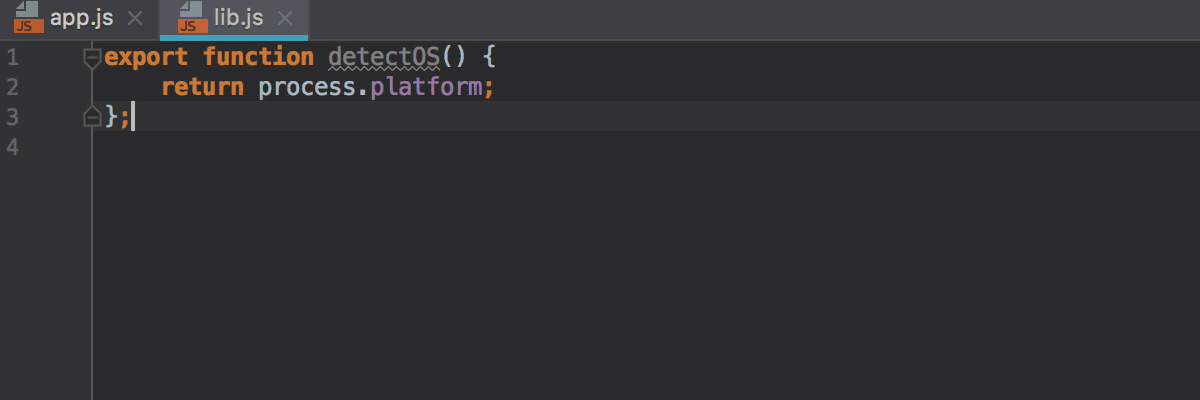
Task: Click the process identifier
Action: click(x=307, y=87)
